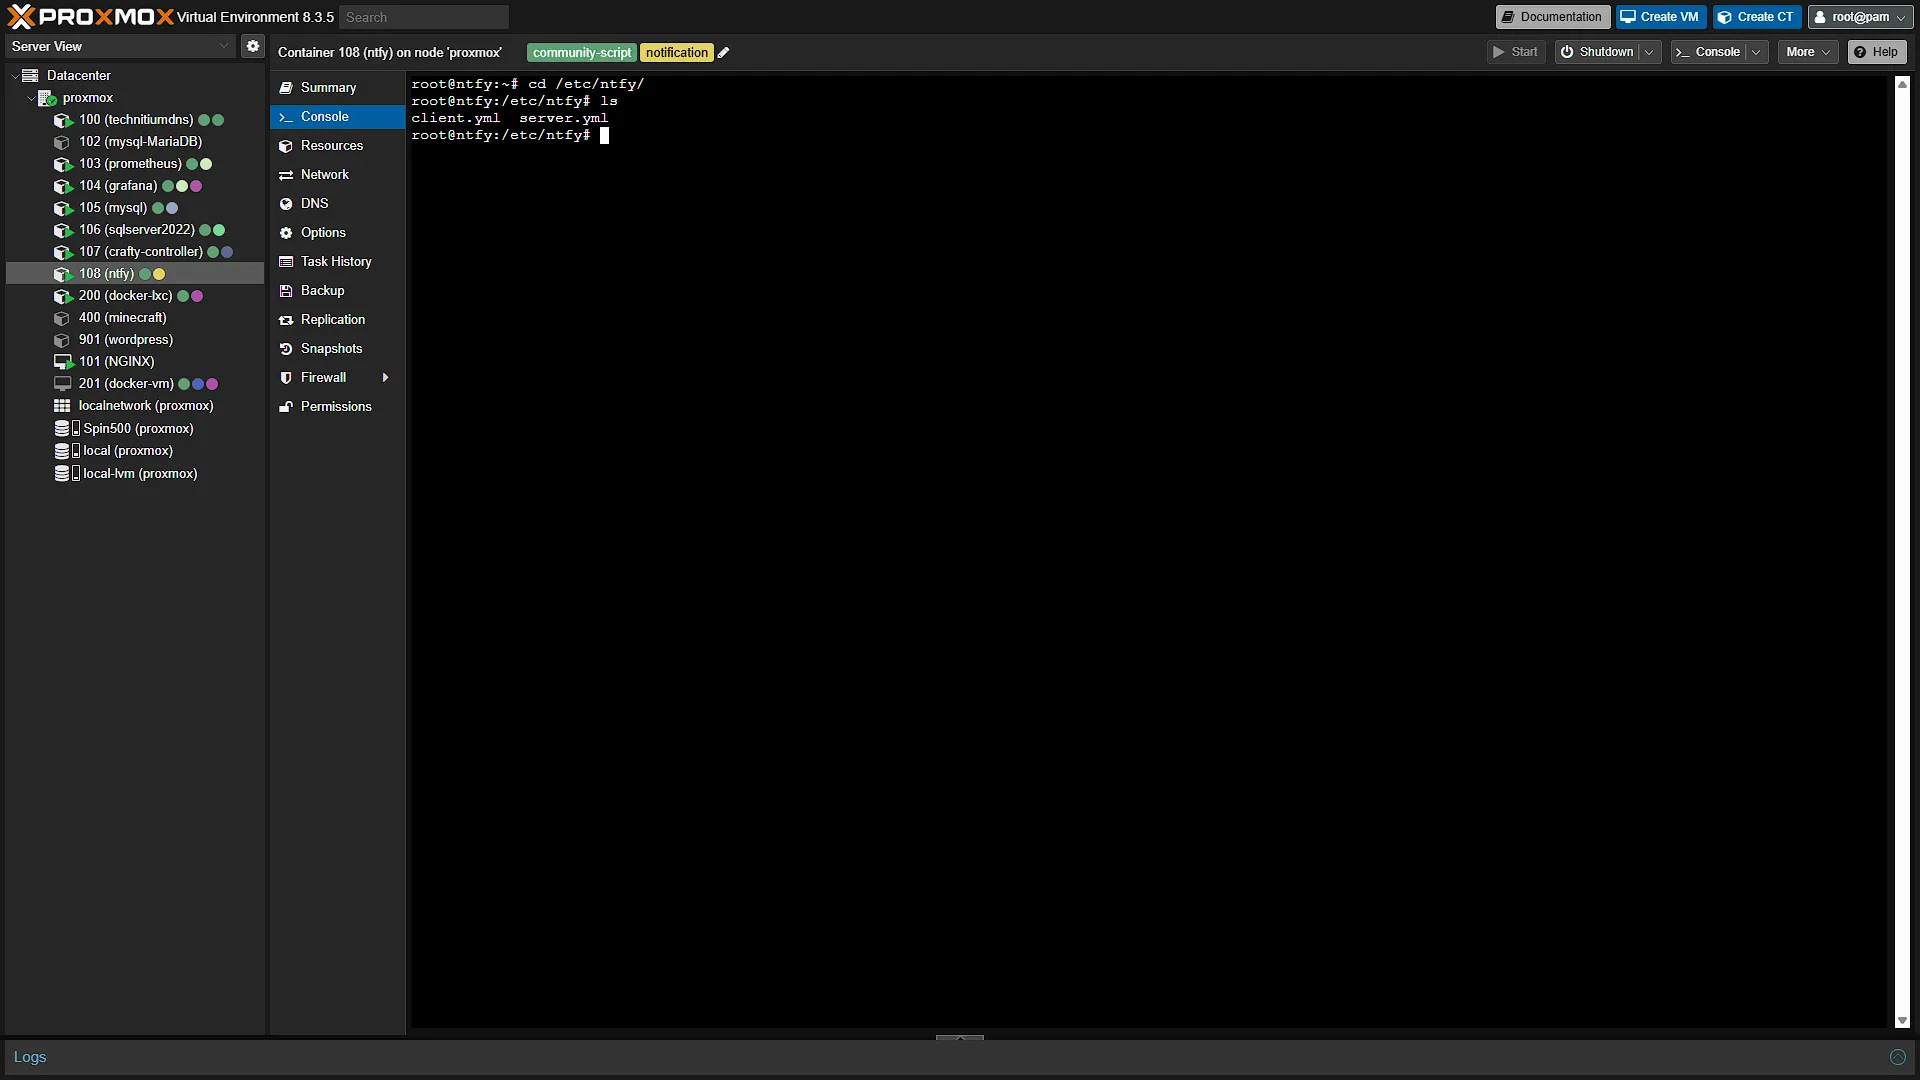Open the Task History tab
The image size is (1920, 1080).
(337, 262)
